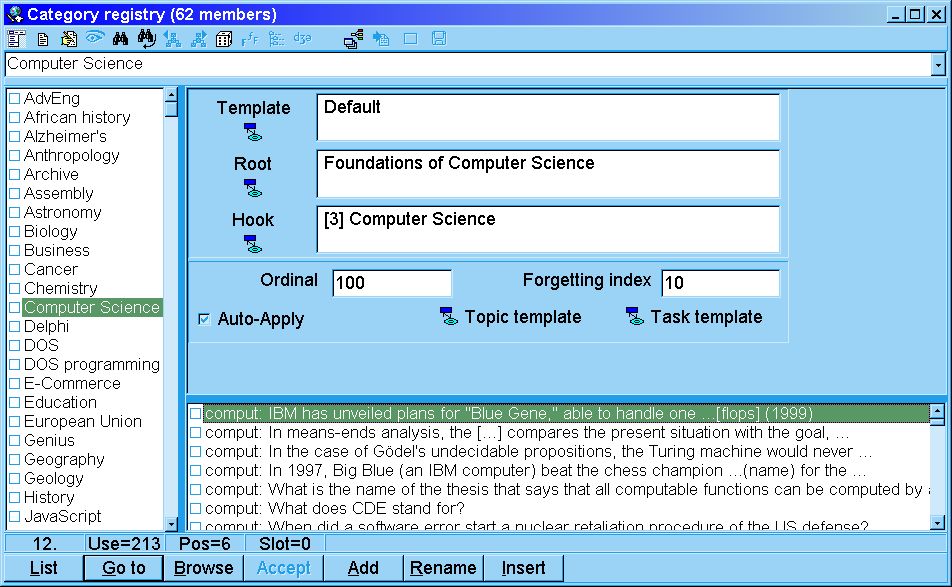This screenshot has height=587, width=952.
Task: Click the font letters toolbar icon
Action: [250, 39]
